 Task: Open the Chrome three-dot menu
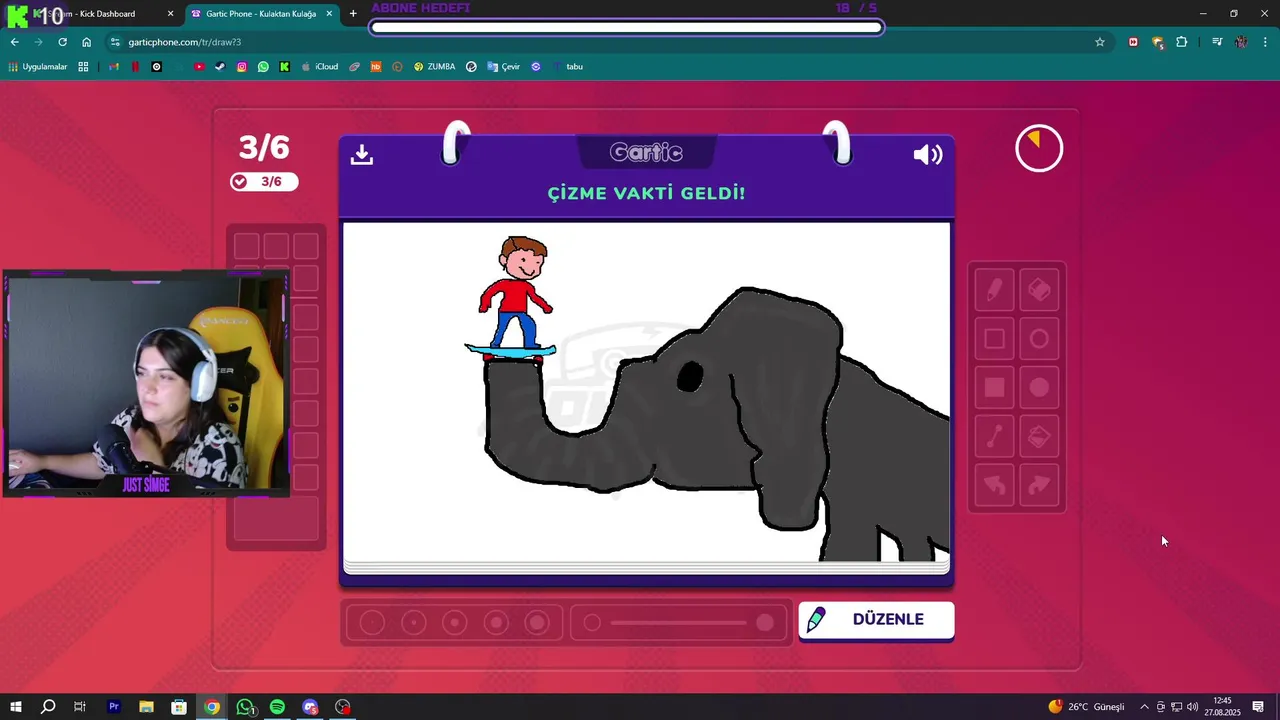click(x=1264, y=42)
